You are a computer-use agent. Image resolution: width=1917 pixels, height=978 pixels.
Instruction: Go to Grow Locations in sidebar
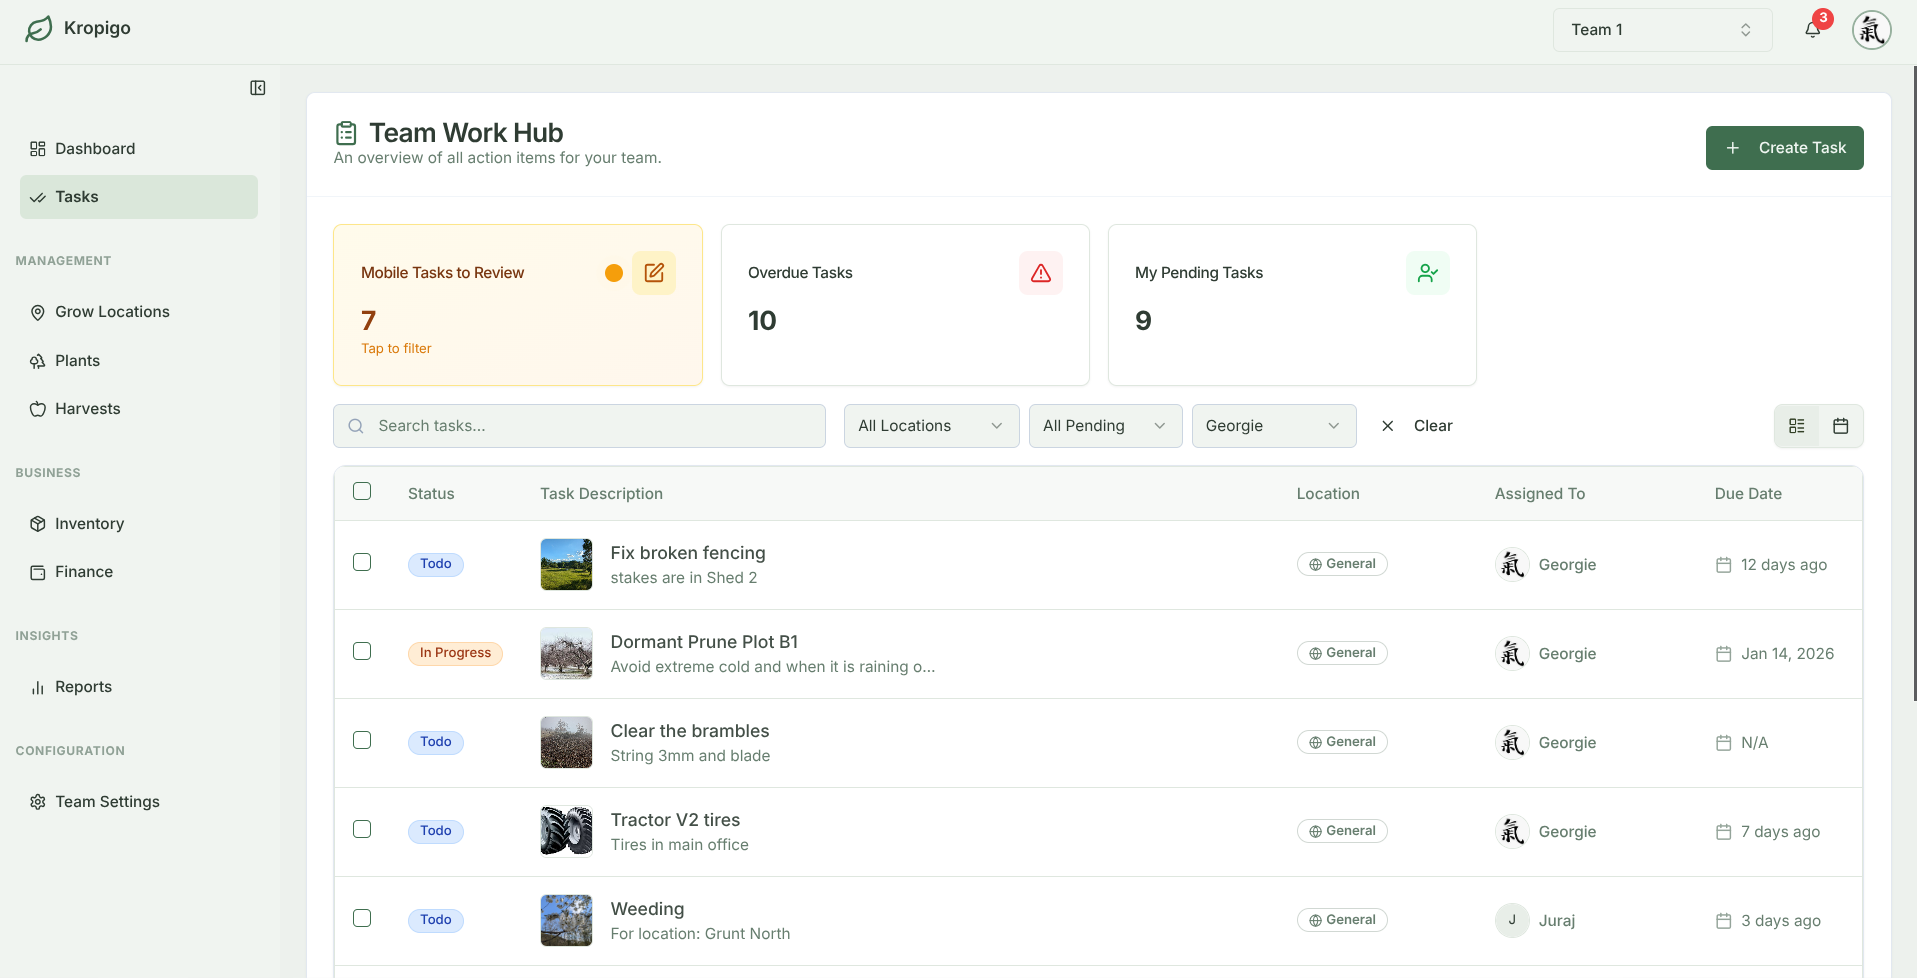(112, 312)
